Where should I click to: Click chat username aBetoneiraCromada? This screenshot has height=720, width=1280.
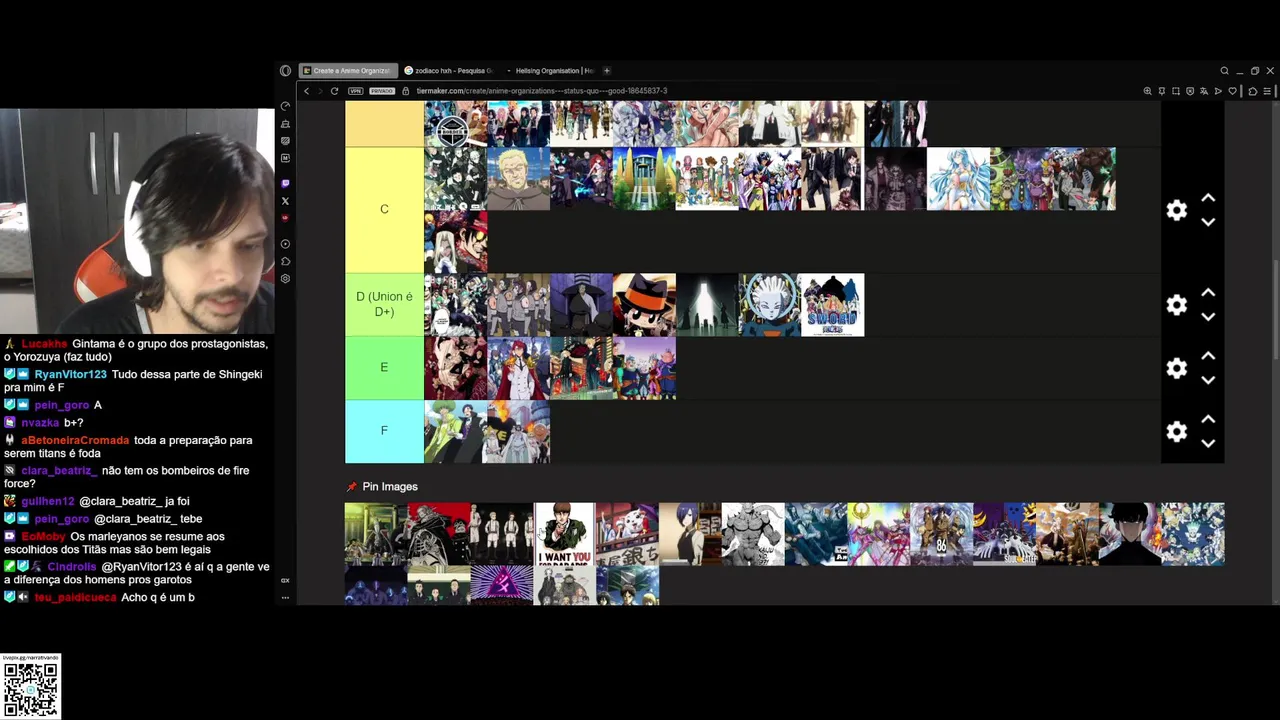click(75, 441)
